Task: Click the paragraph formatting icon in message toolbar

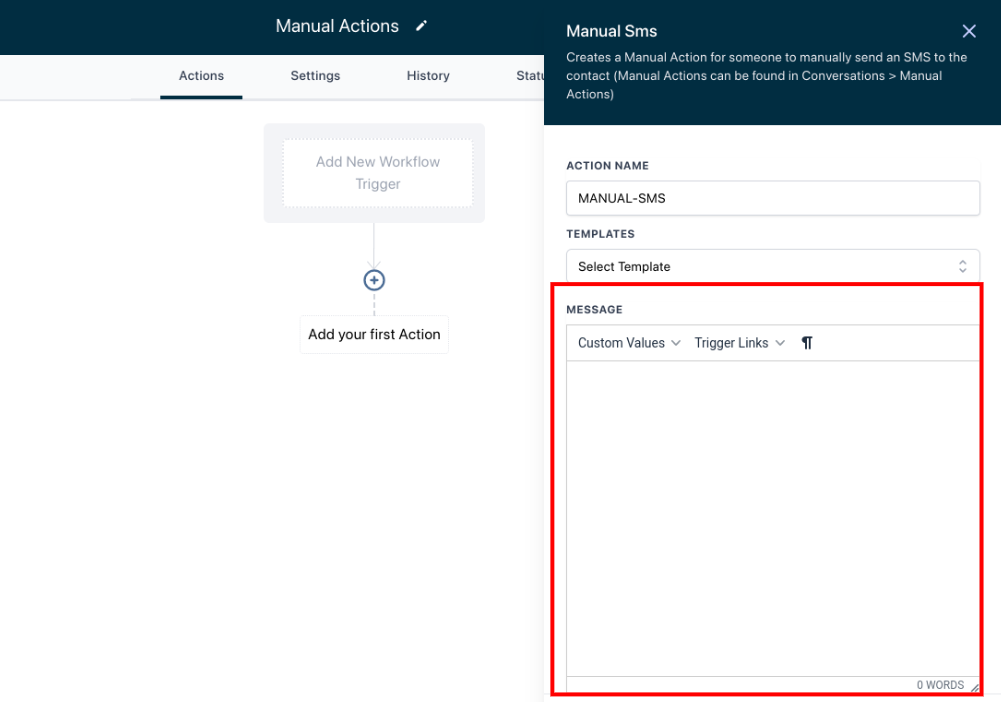Action: coord(807,343)
